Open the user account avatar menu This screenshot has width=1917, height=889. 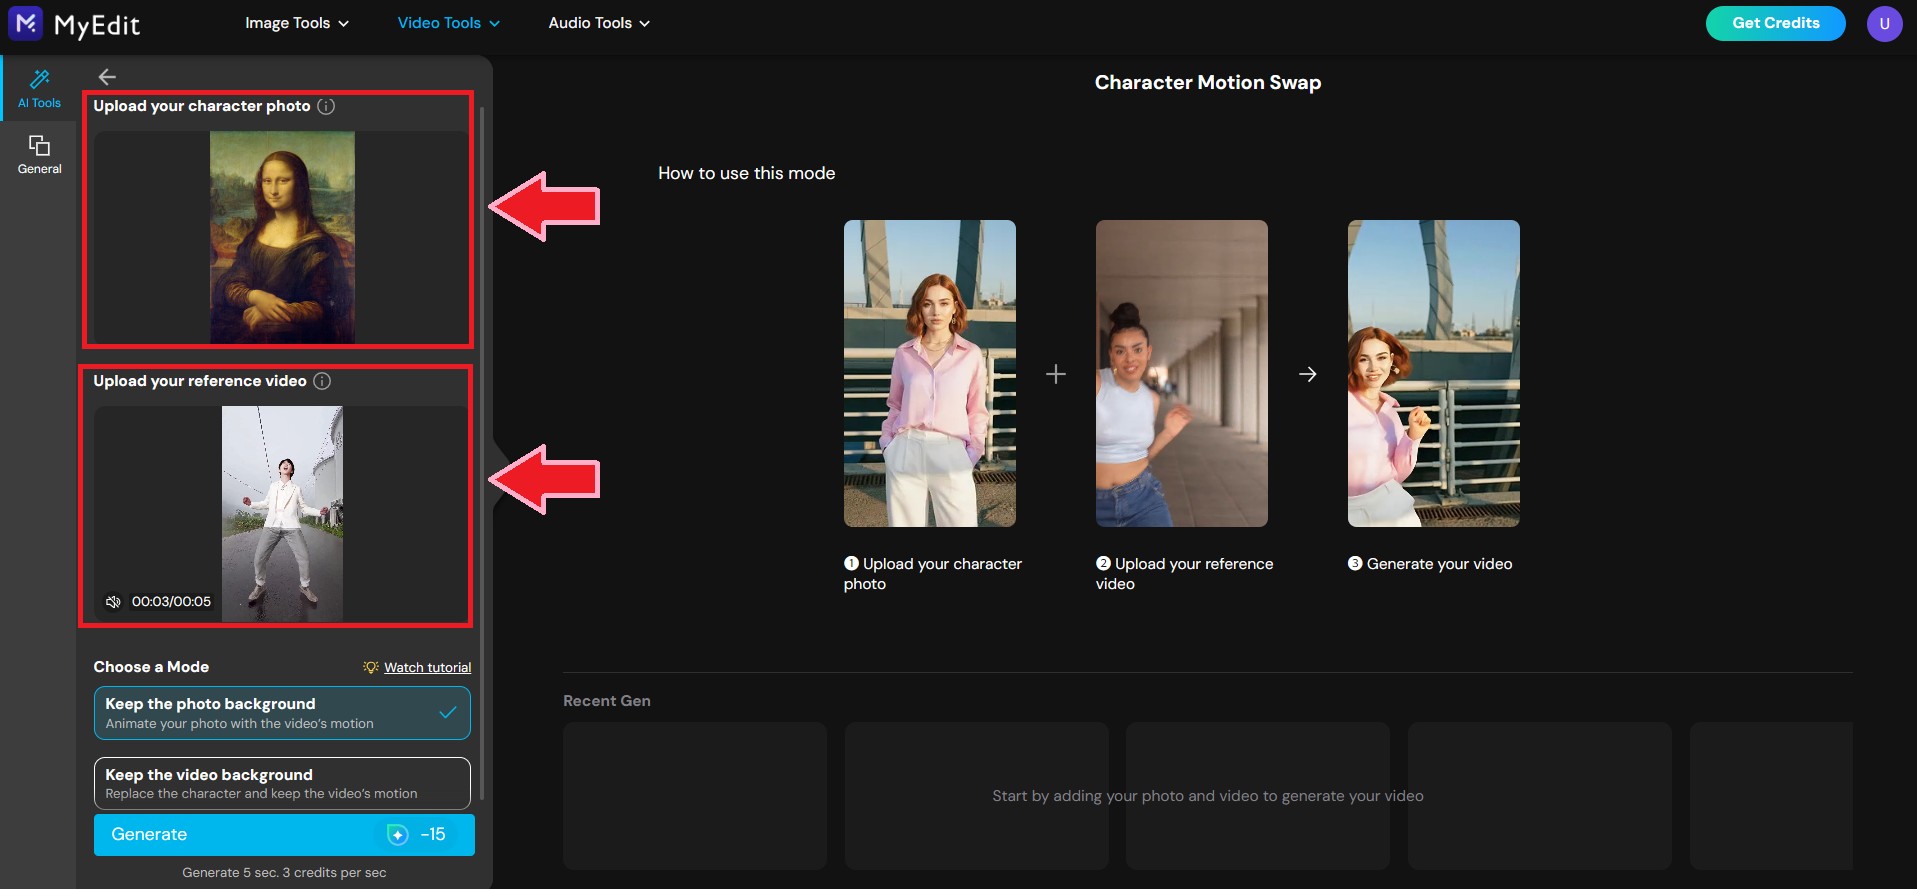1884,23
